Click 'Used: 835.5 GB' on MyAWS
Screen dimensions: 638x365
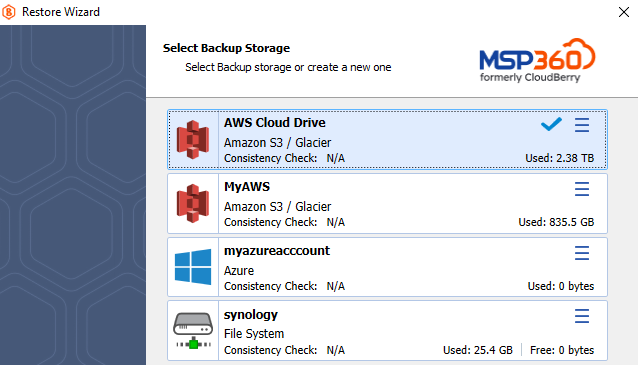556,222
